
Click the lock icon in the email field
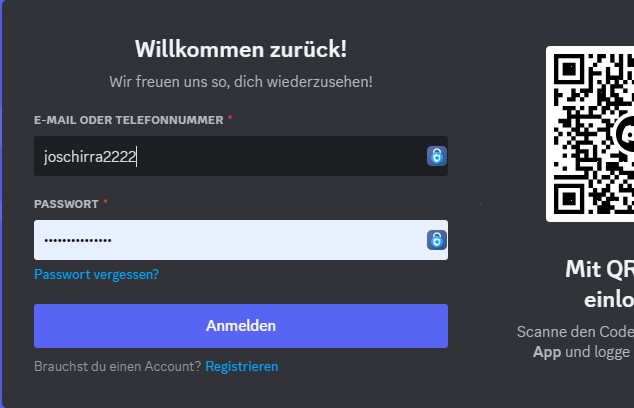click(436, 156)
